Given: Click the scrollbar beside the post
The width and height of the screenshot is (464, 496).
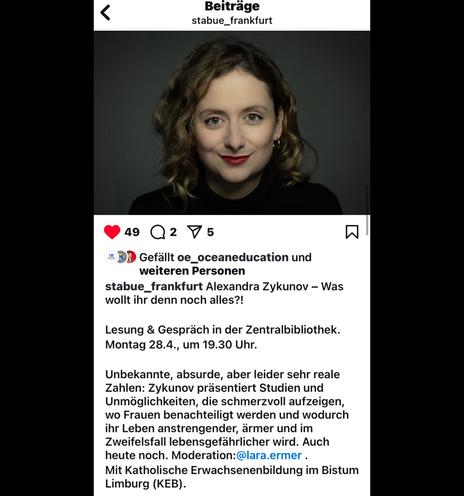Looking at the screenshot, I should [x=367, y=225].
